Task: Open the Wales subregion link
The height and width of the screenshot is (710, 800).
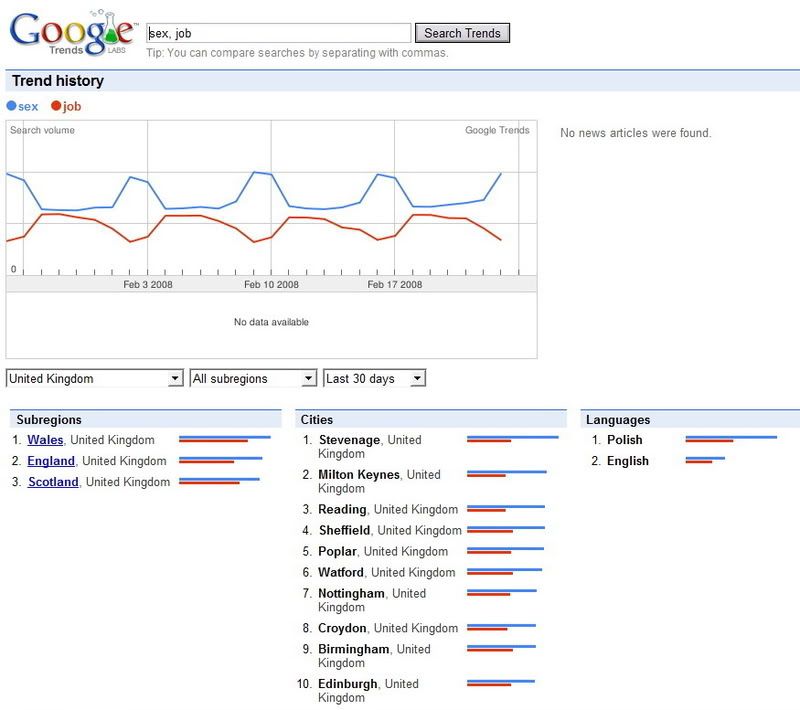Action: (x=45, y=440)
